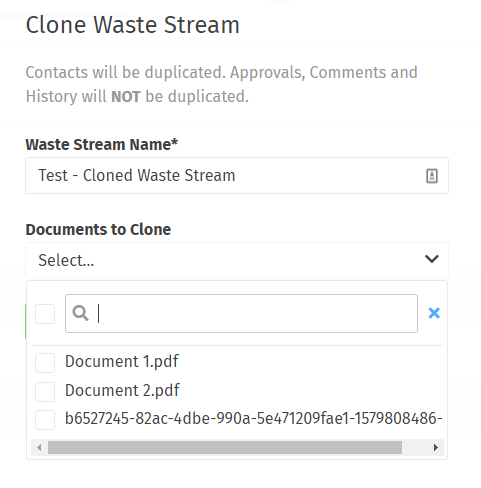Focus the document search input box
Image resolution: width=481 pixels, height=488 pixels.
241,313
